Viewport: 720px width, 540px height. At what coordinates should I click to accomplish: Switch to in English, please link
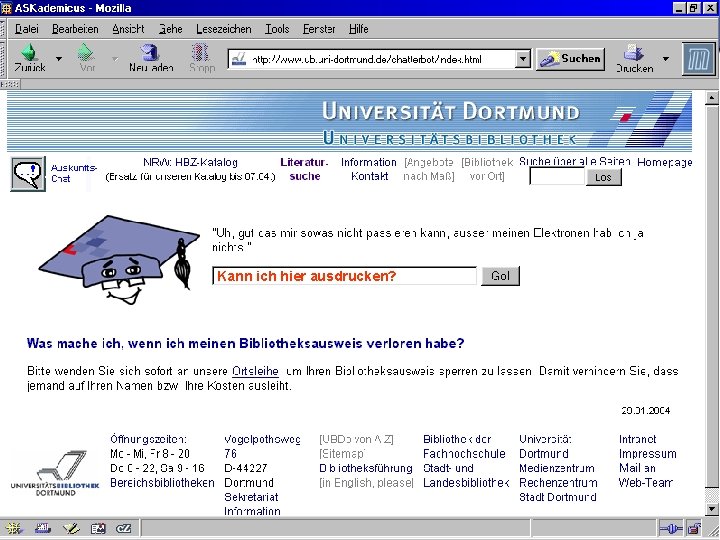point(366,483)
